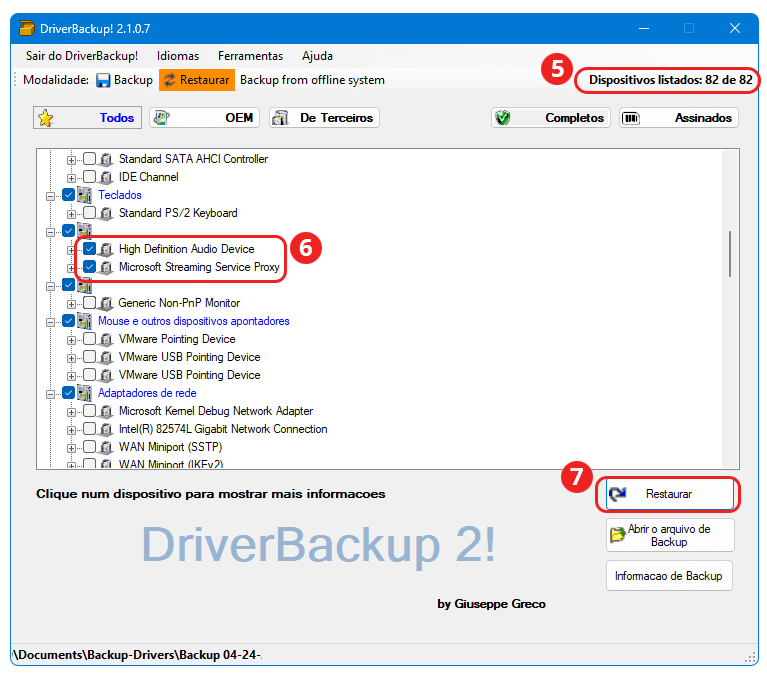Collapse Mouse e outros dispositivos apontadores node
Image resolution: width=767 pixels, height=675 pixels.
(50, 322)
